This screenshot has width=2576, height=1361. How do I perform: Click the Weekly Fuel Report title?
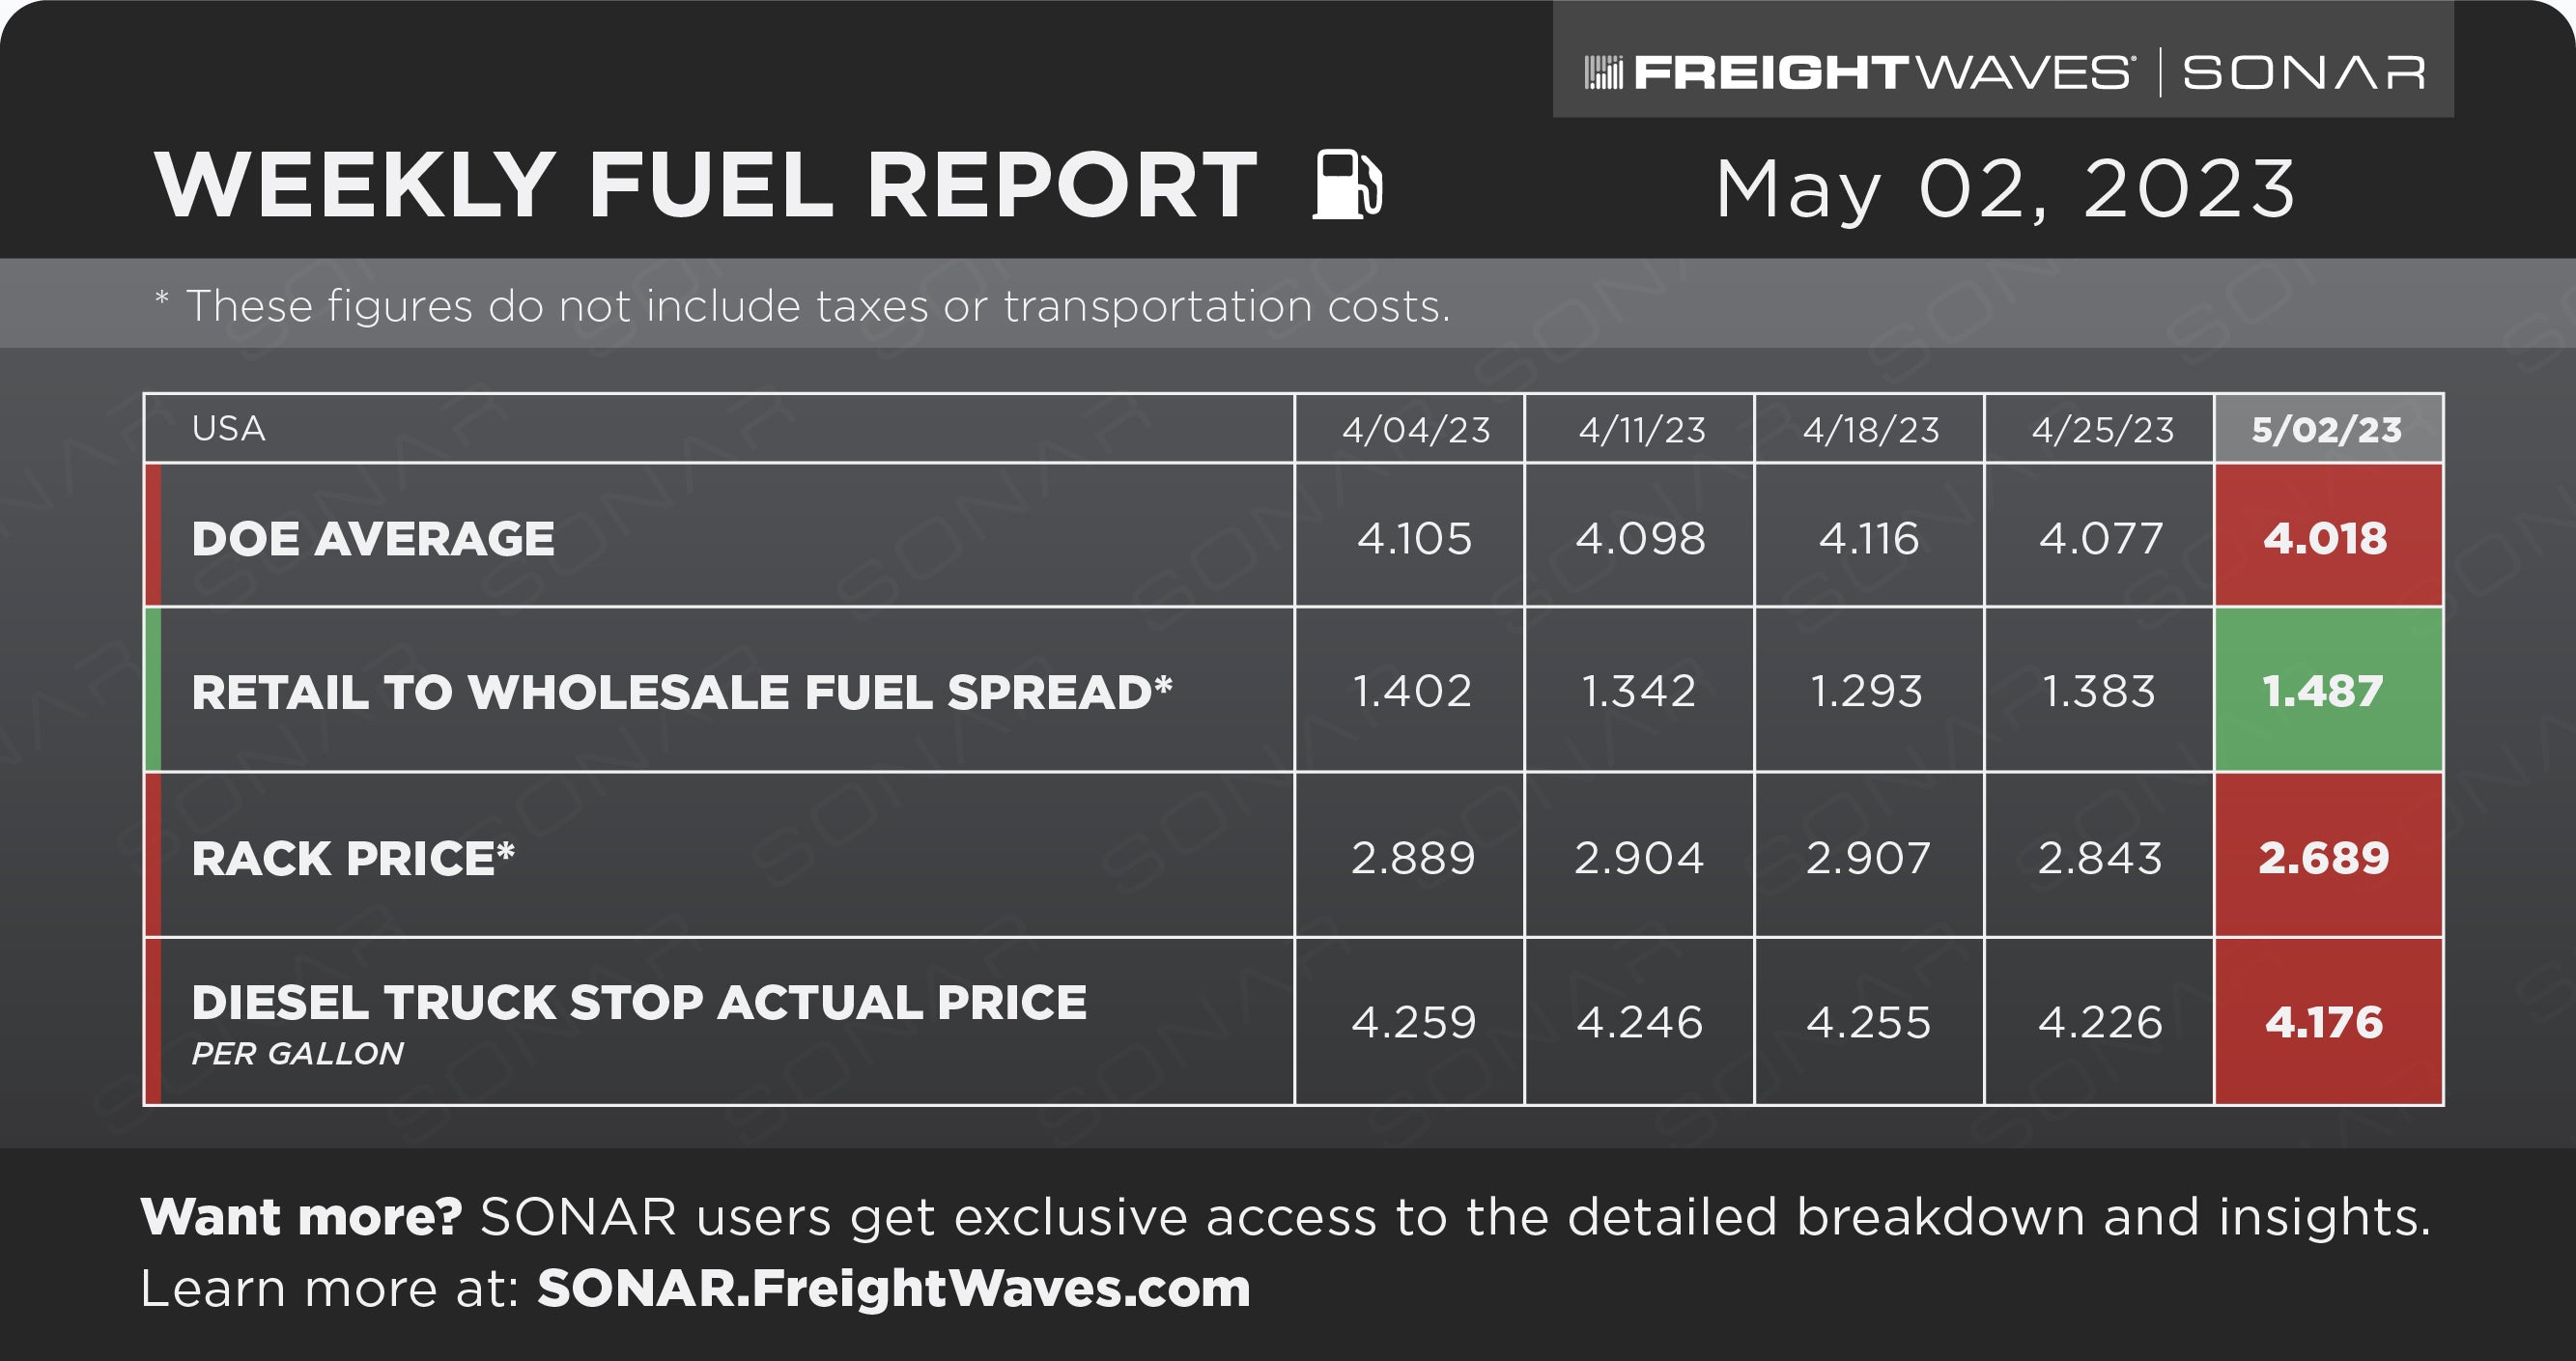point(705,185)
